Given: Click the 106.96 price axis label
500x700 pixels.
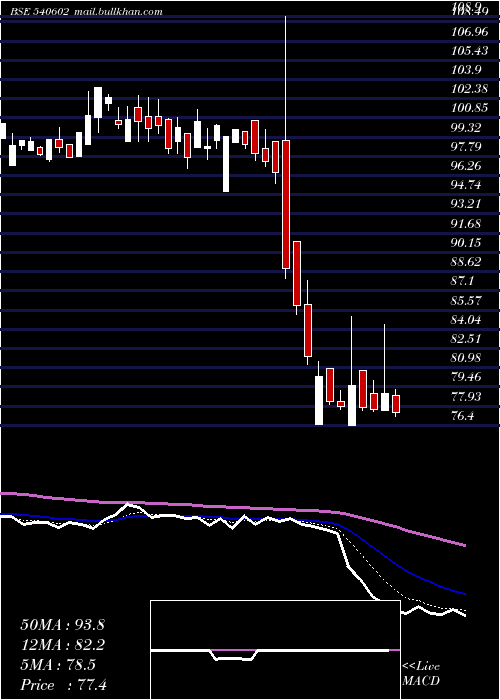Looking at the screenshot, I should point(470,32).
